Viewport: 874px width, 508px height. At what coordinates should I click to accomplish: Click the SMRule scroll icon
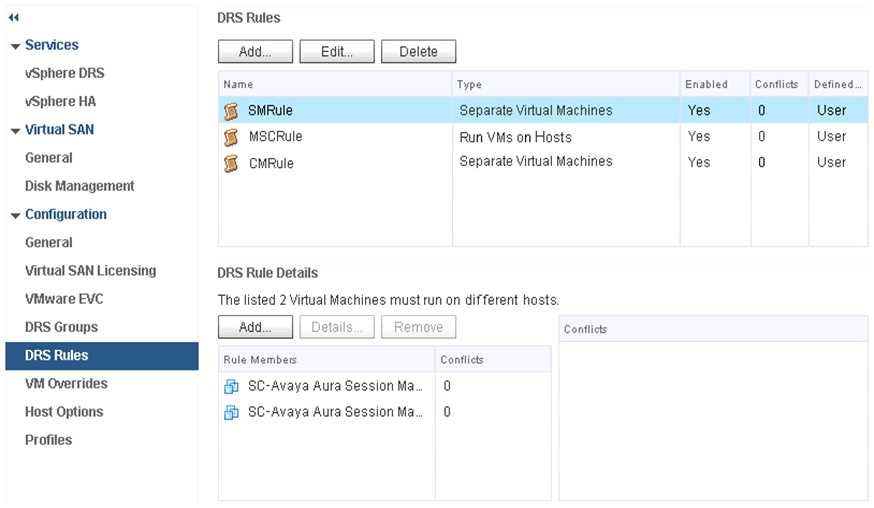tap(231, 111)
